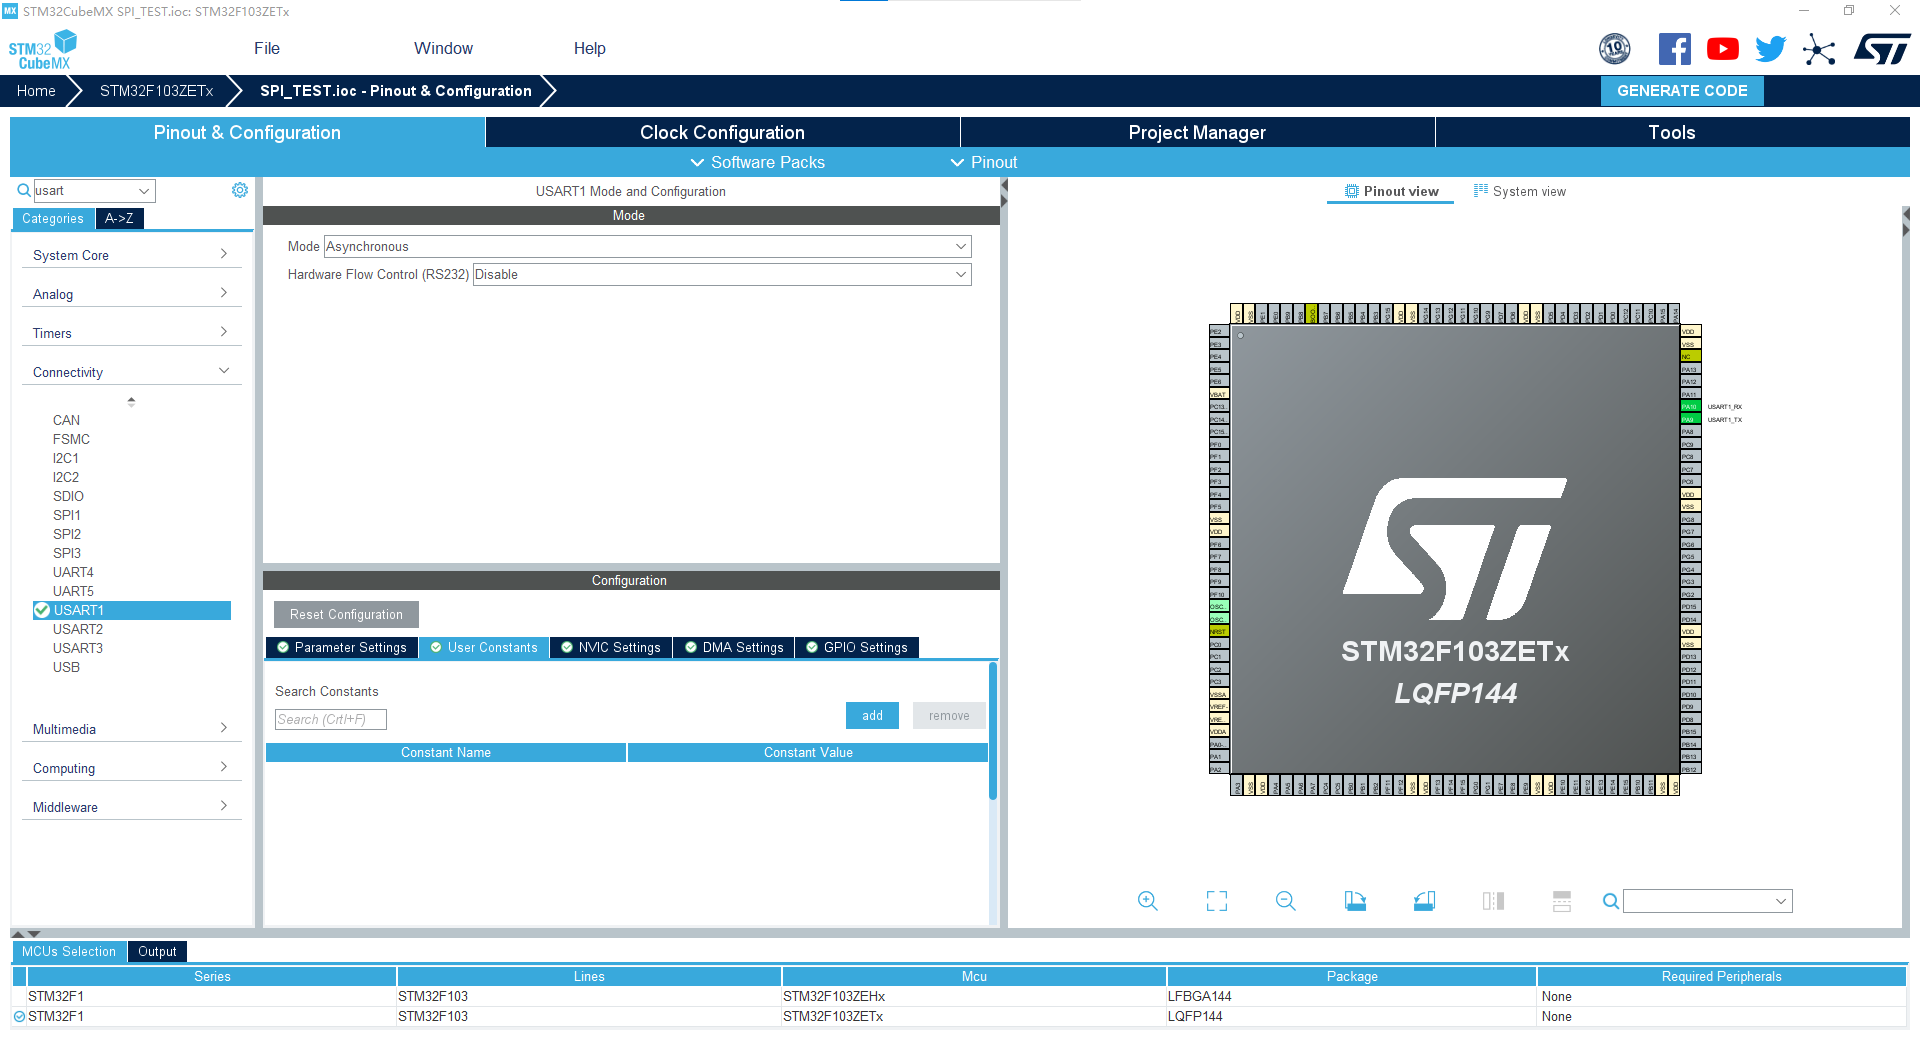
Task: Rotate the chip package clockwise
Action: click(1355, 901)
